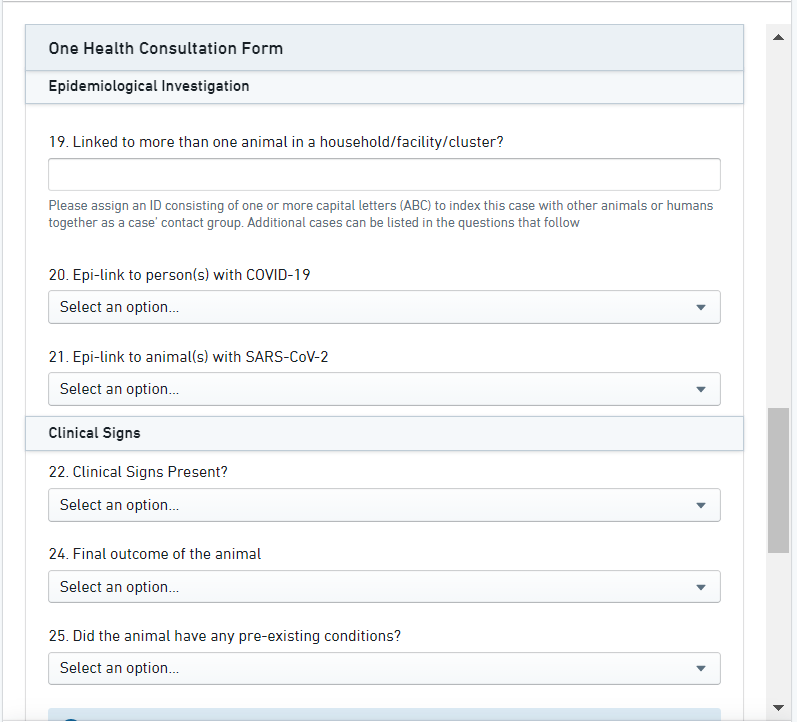Click the scrollbar down arrow

pyautogui.click(x=778, y=708)
